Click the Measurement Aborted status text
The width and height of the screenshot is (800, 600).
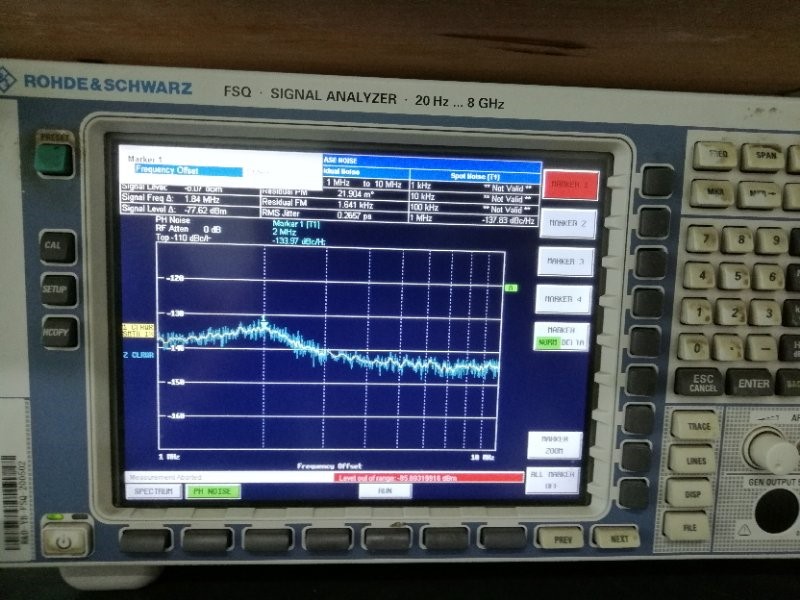[x=165, y=478]
